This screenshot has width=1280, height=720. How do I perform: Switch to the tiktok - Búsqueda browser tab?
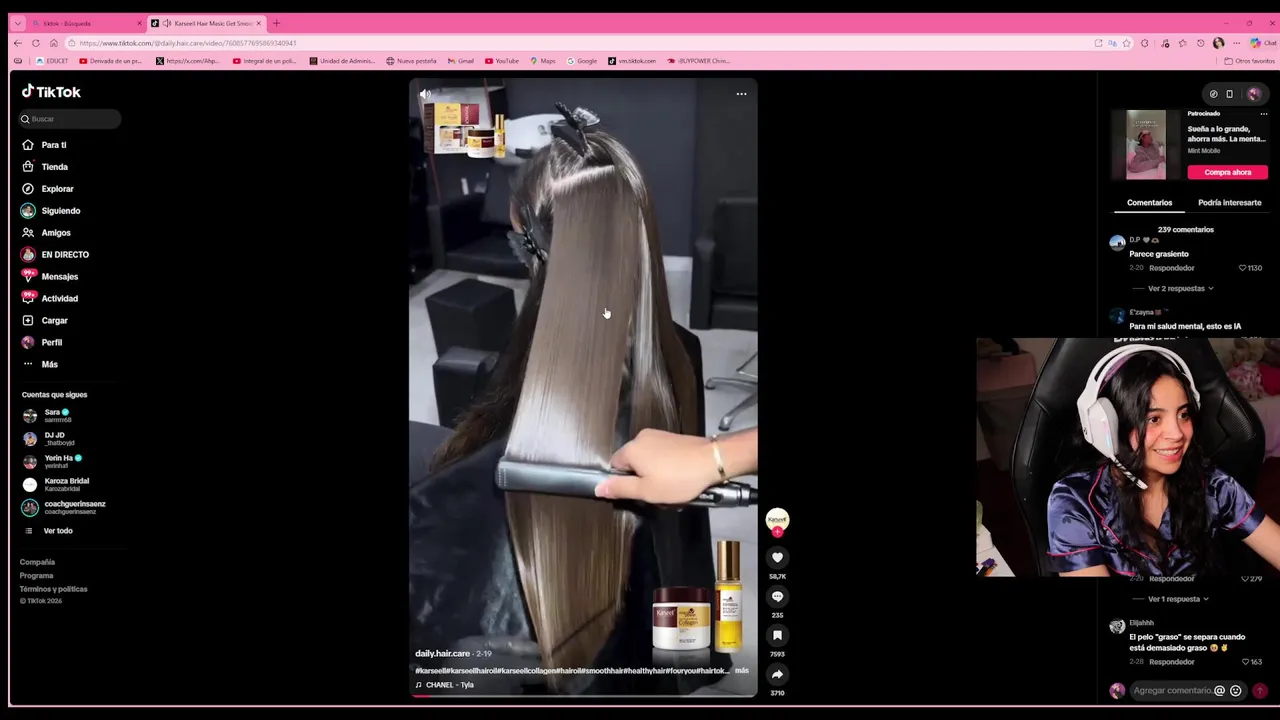pos(87,23)
